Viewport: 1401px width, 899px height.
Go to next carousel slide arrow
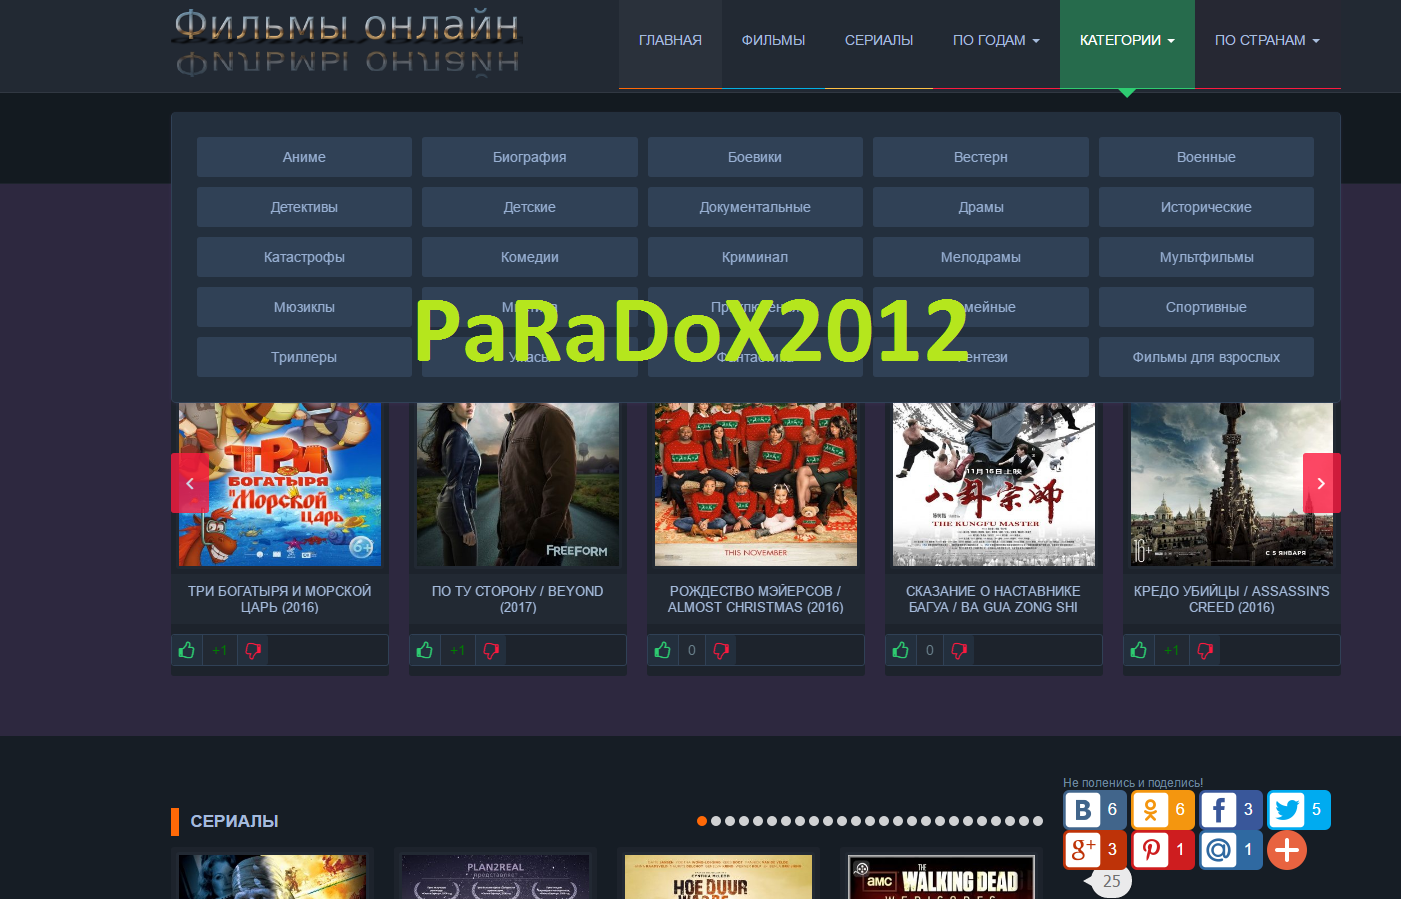click(x=1321, y=483)
